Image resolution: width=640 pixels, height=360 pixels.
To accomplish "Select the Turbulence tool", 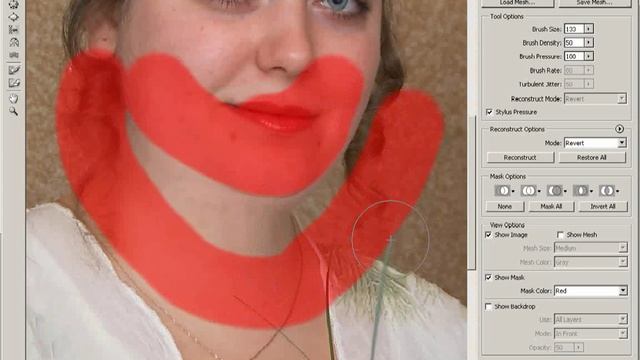I will click(14, 55).
